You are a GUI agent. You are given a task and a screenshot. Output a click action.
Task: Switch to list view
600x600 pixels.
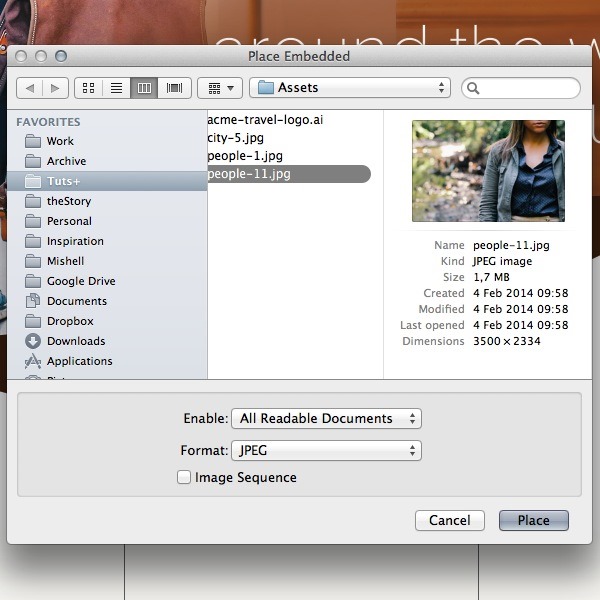(116, 88)
